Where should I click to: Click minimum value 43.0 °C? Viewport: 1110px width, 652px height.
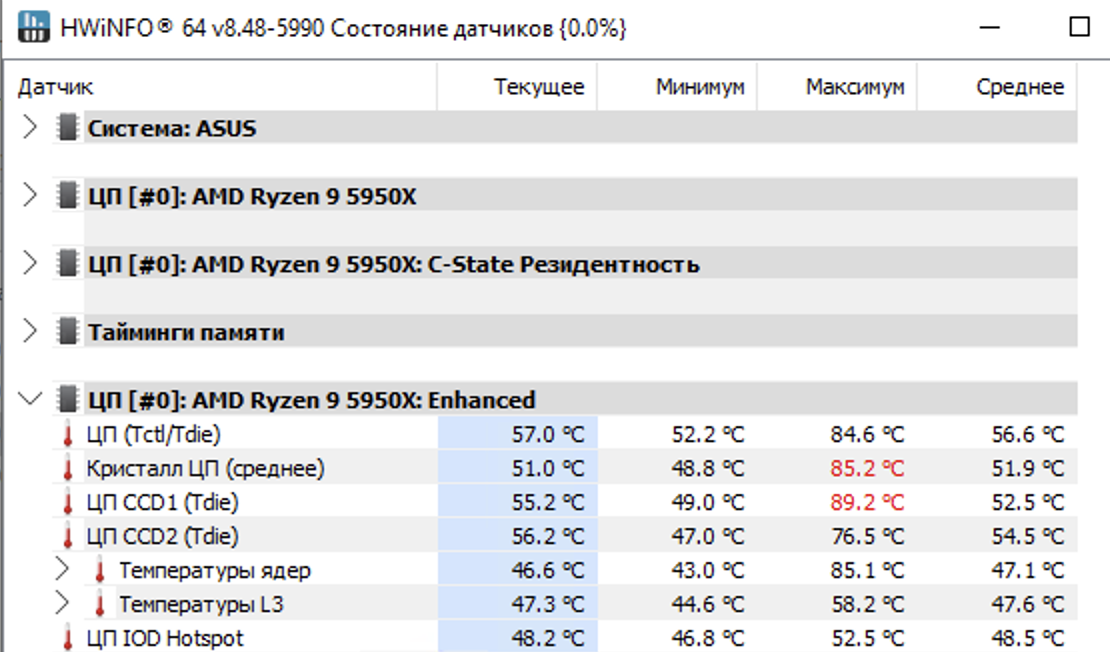point(708,570)
